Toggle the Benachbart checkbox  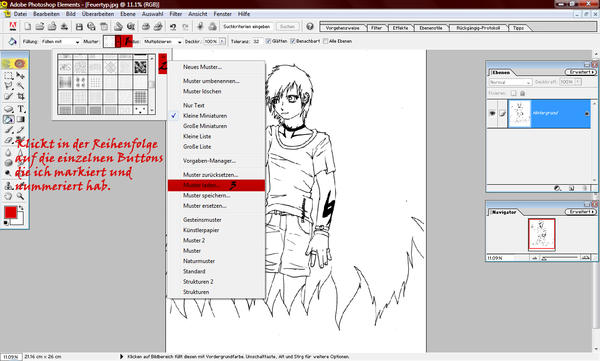pos(293,41)
